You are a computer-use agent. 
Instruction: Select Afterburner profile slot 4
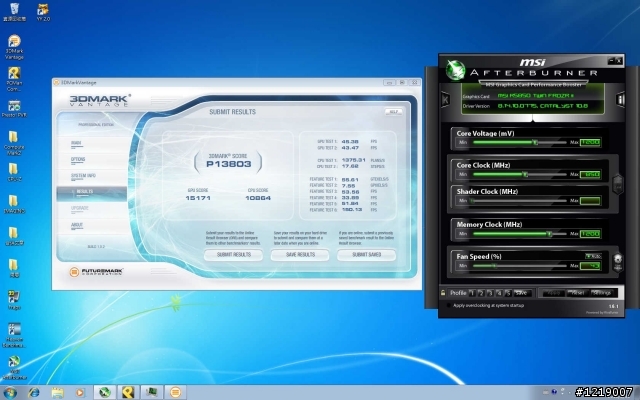[499, 293]
